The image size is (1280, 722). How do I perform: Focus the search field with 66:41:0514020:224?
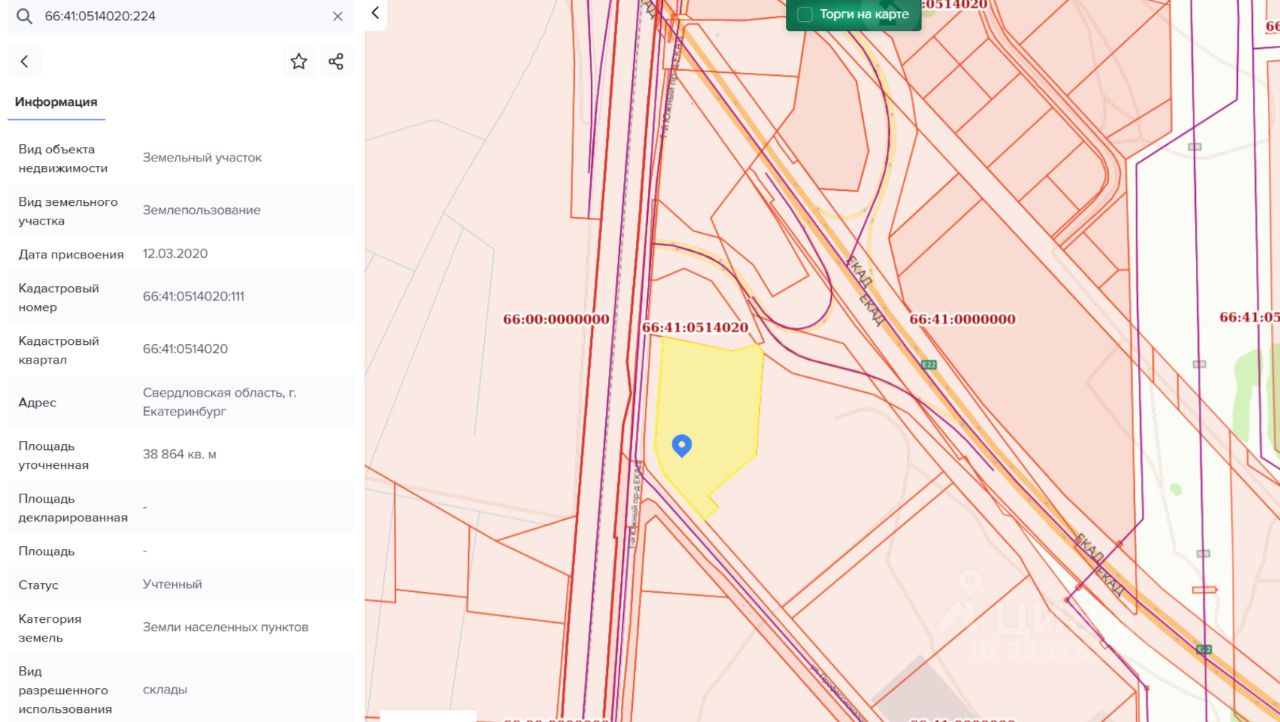point(180,17)
